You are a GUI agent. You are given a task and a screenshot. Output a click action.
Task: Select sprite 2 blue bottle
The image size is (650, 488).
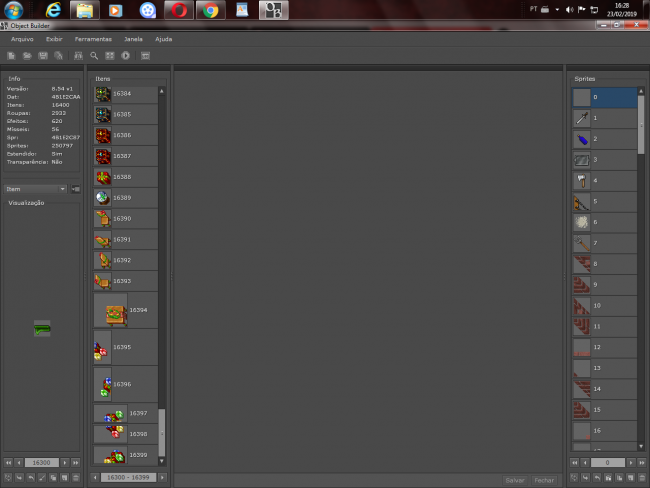point(604,139)
